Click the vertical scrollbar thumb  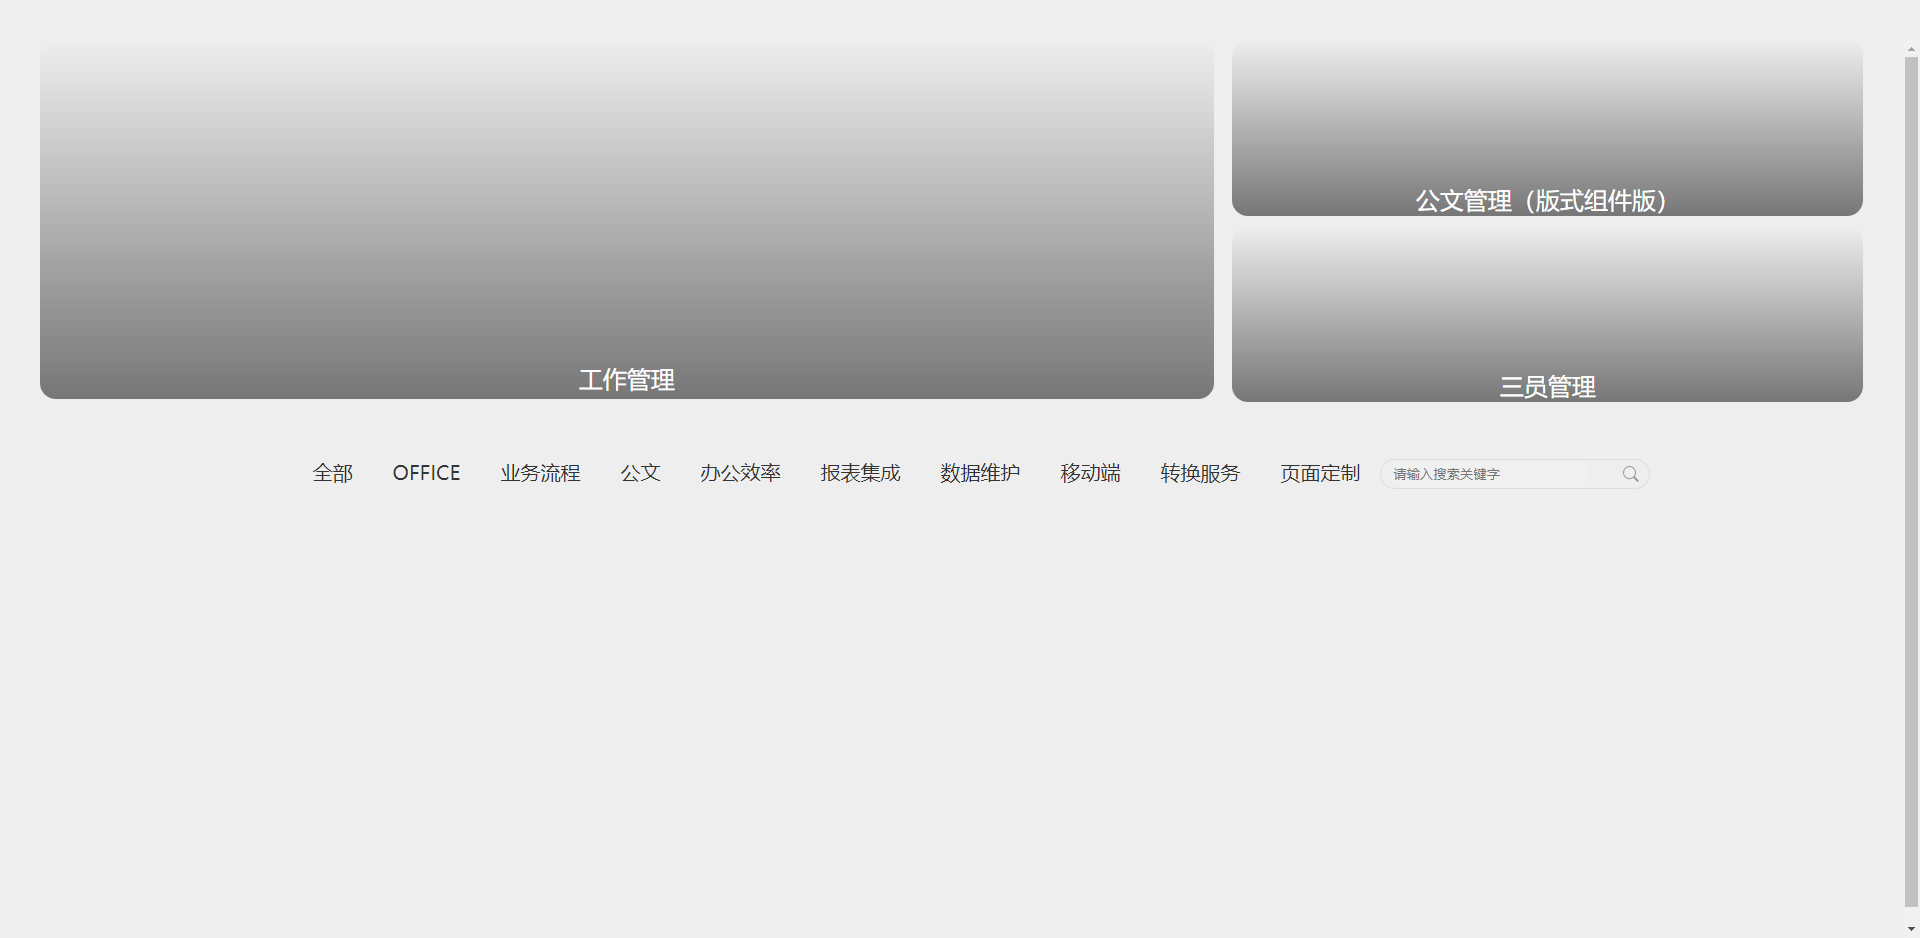click(1911, 482)
